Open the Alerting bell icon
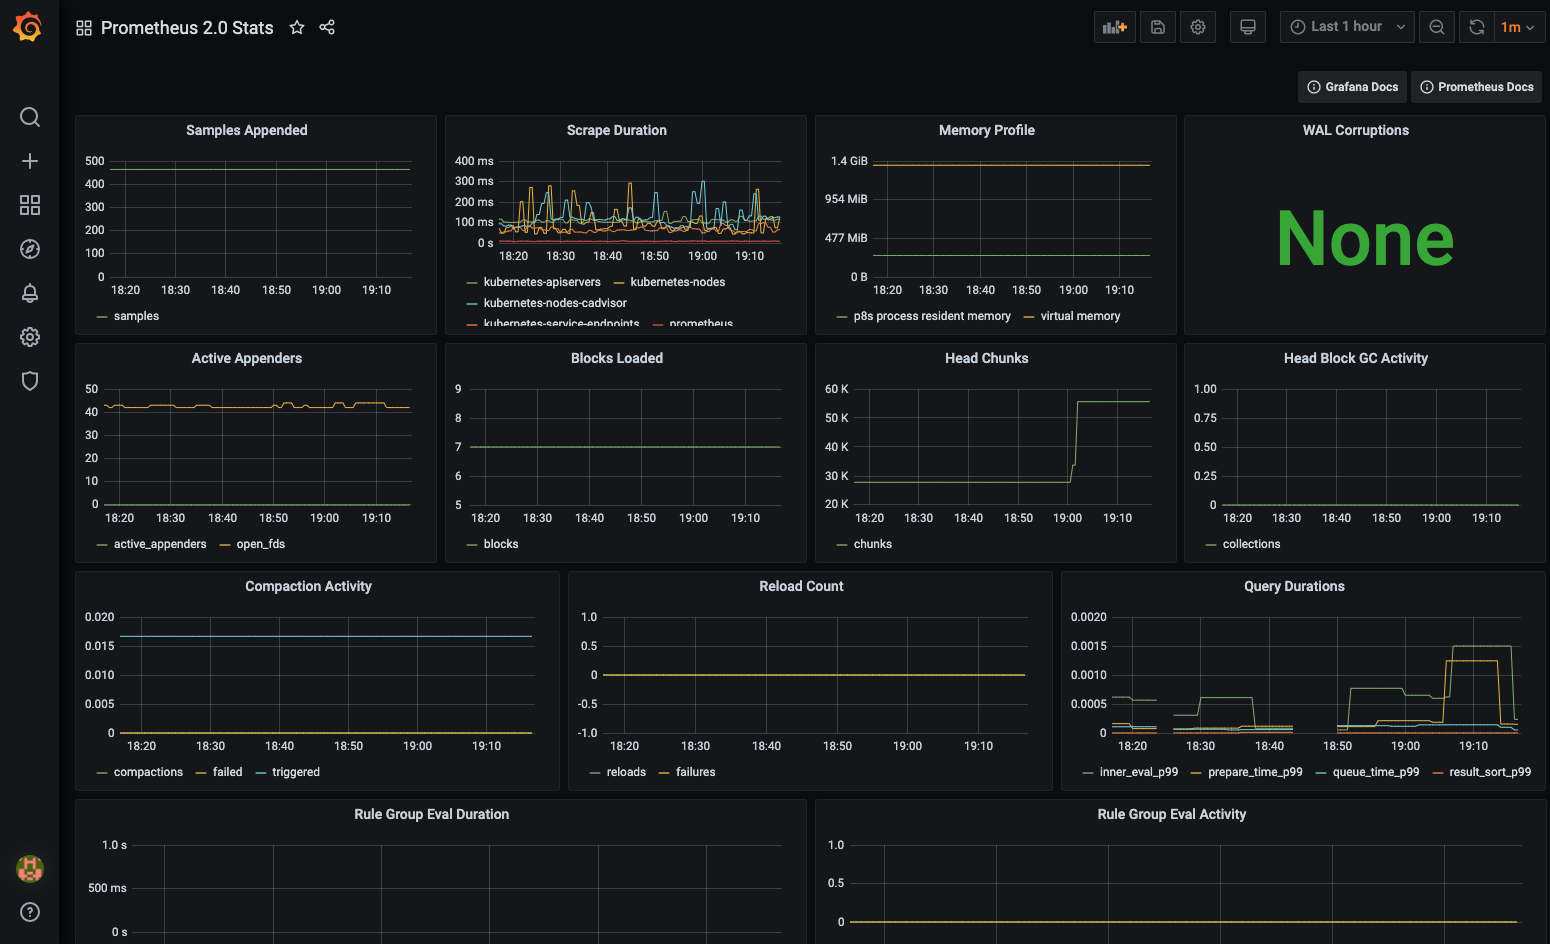Image resolution: width=1550 pixels, height=944 pixels. click(30, 293)
